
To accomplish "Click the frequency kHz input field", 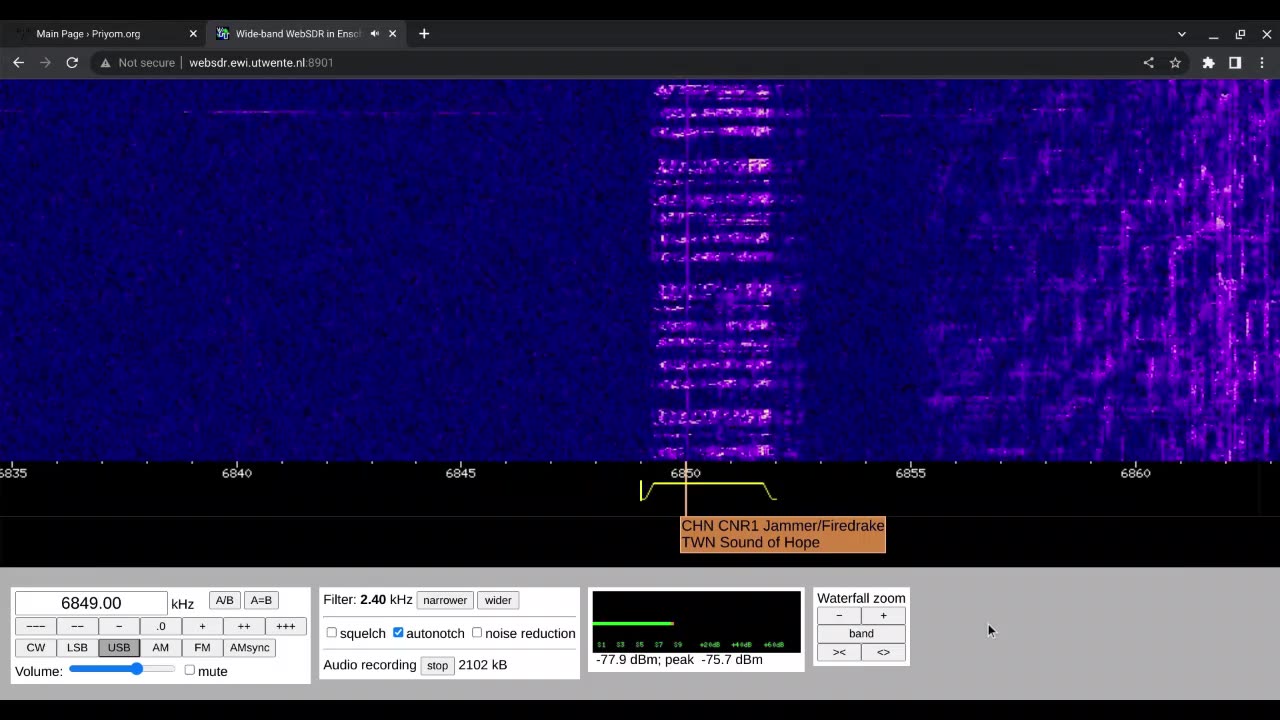I will pyautogui.click(x=91, y=603).
